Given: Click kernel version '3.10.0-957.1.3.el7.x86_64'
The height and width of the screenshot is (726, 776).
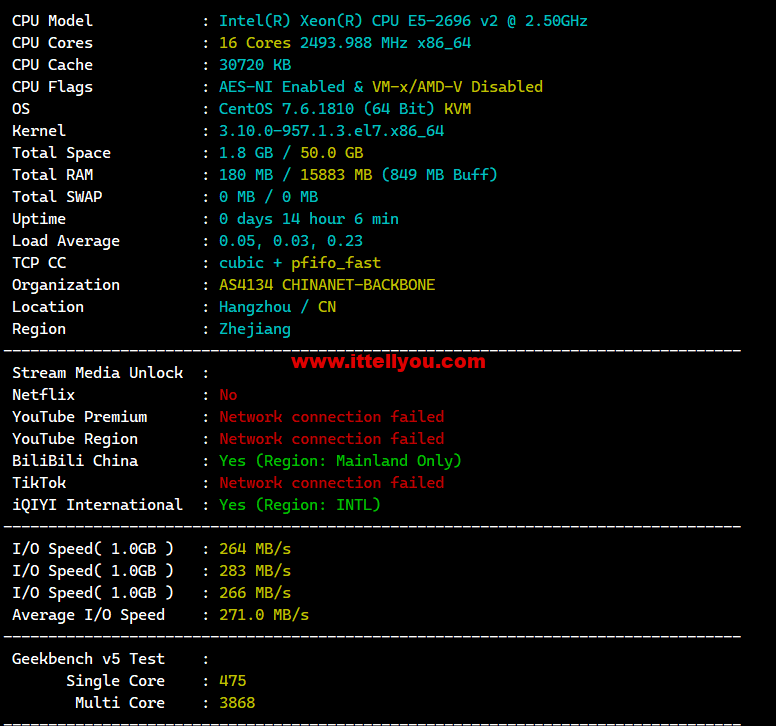Looking at the screenshot, I should [331, 131].
